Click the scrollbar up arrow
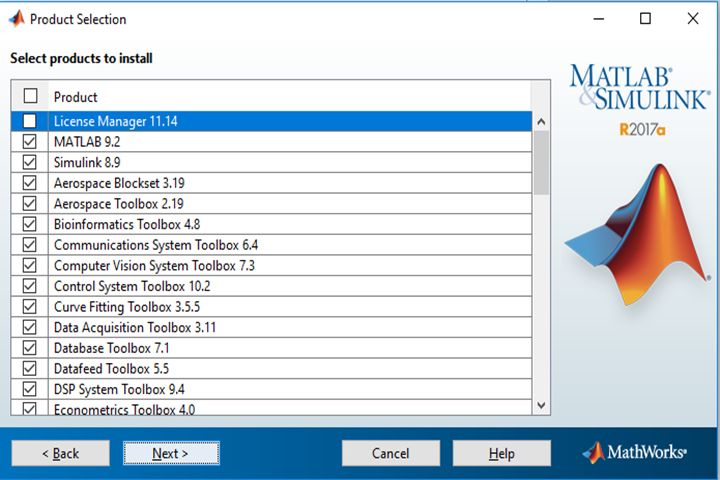Image resolution: width=720 pixels, height=480 pixels. pos(541,122)
